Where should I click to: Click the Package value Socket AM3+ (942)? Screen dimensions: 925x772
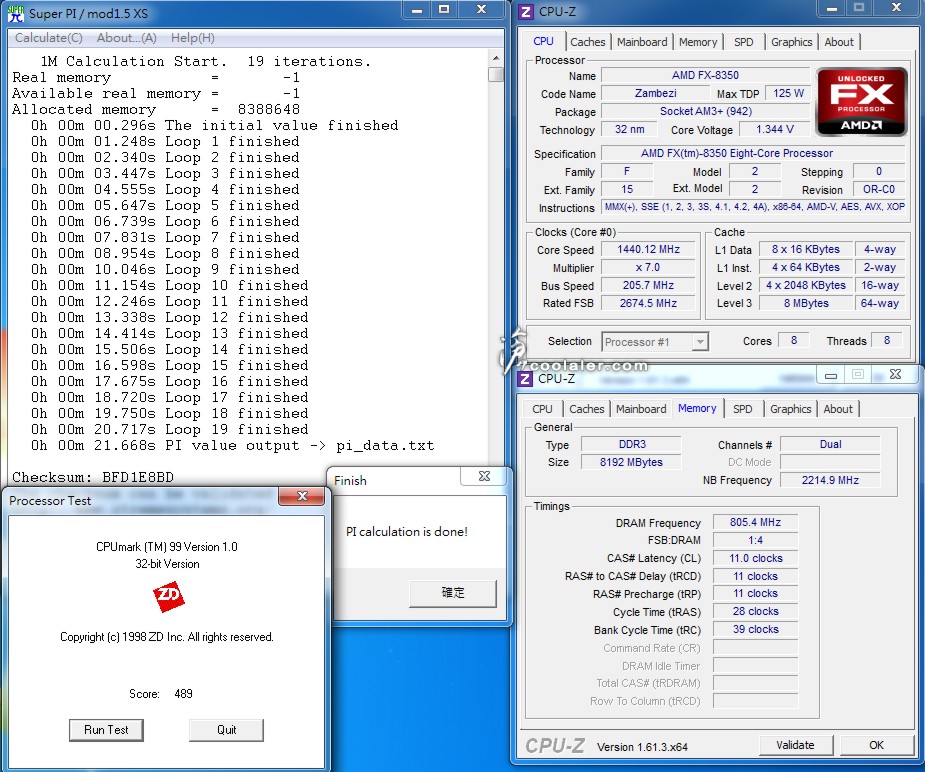coord(705,111)
